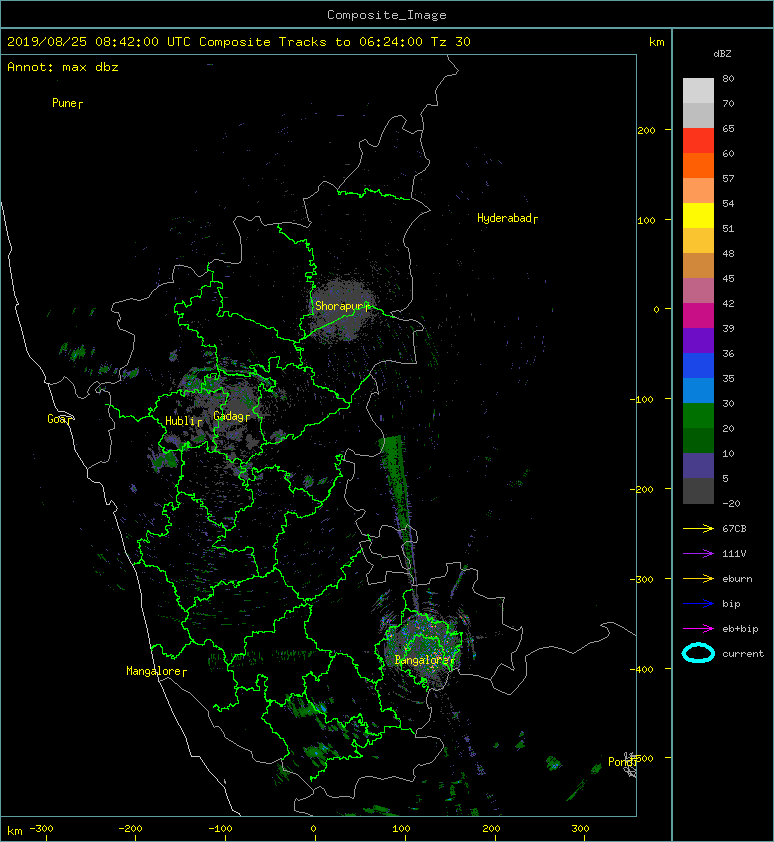774x842 pixels.
Task: Click the cyan 'current' ellipse legend icon
Action: pos(698,653)
